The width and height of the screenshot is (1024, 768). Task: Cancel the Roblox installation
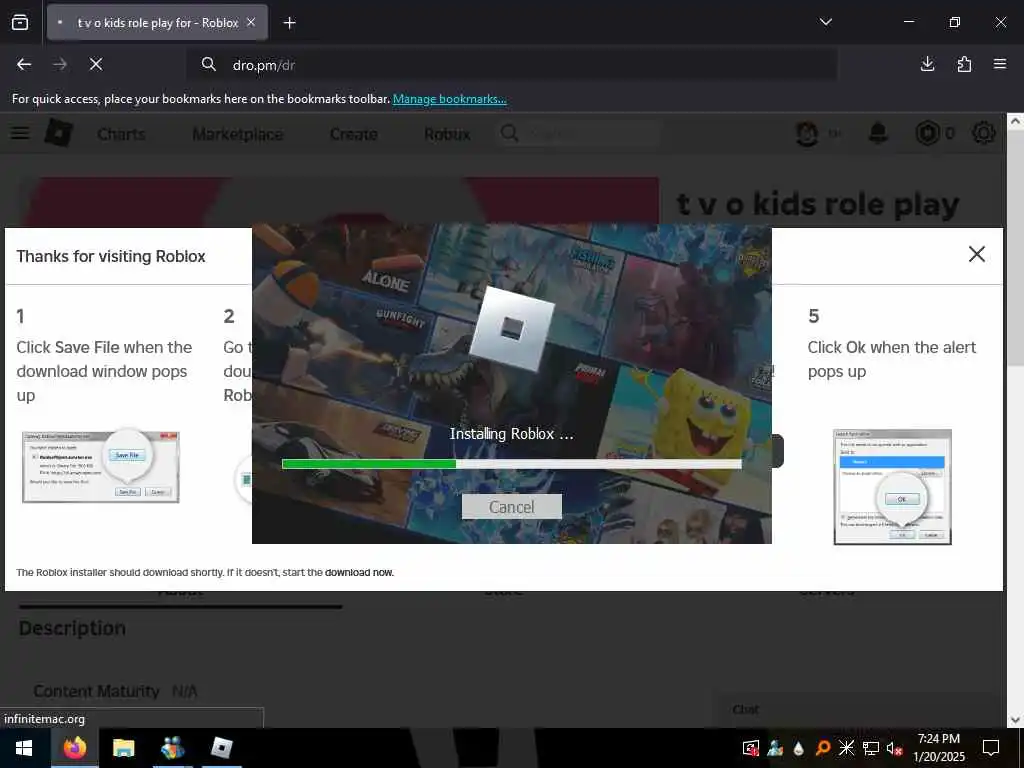(511, 507)
